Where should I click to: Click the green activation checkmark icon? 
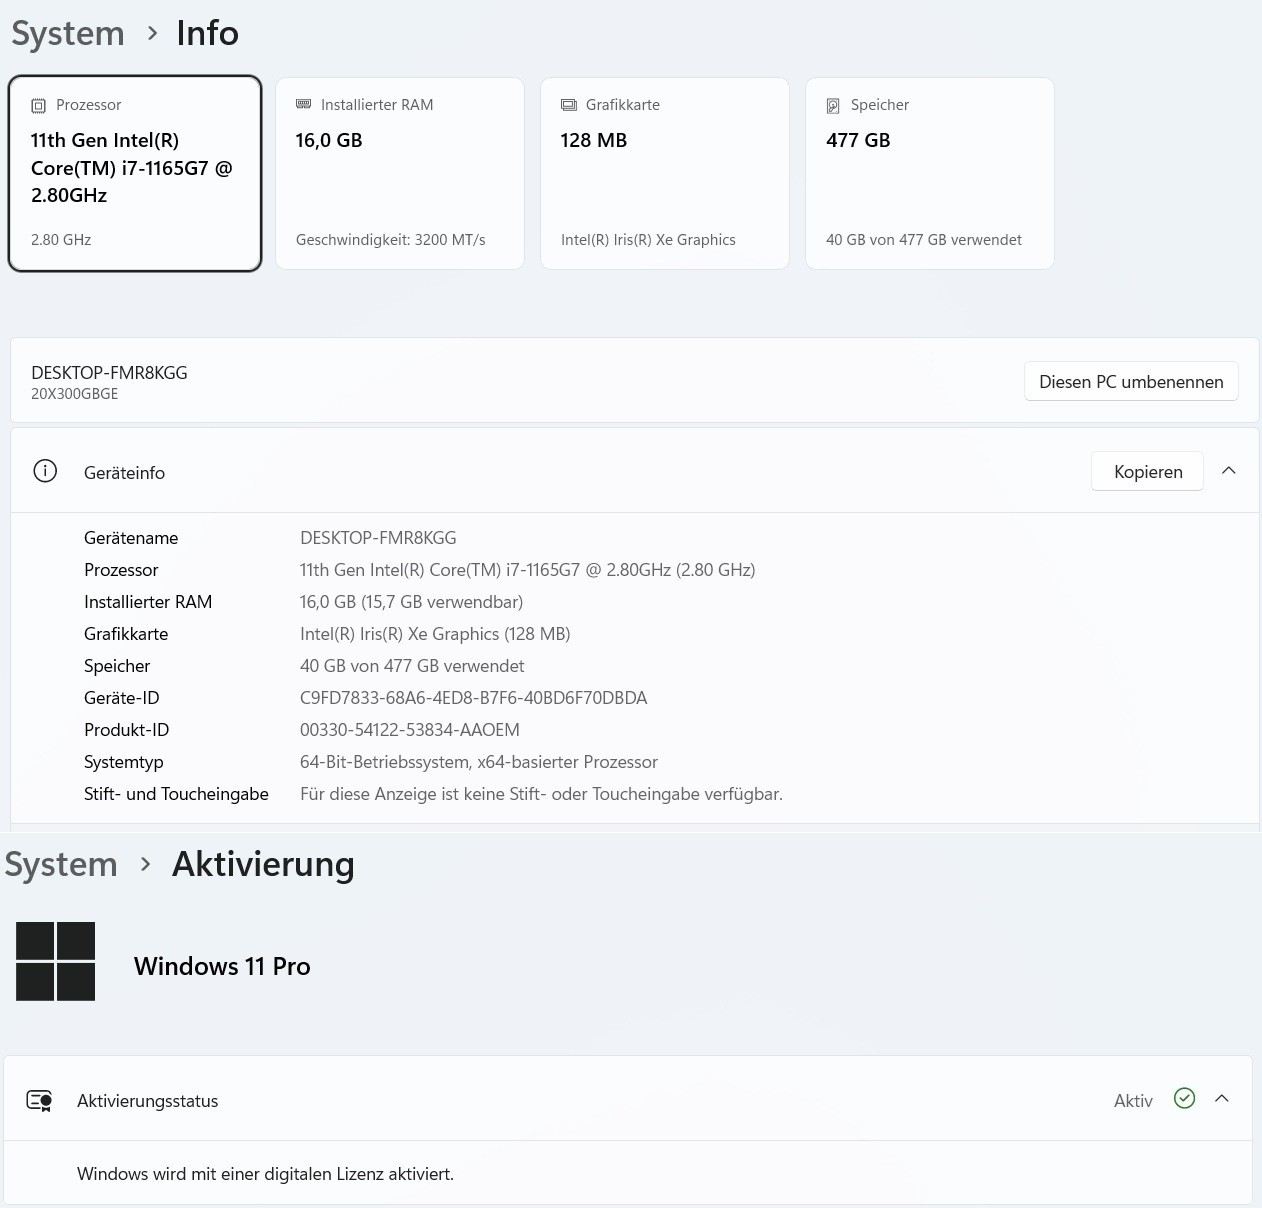point(1185,1099)
